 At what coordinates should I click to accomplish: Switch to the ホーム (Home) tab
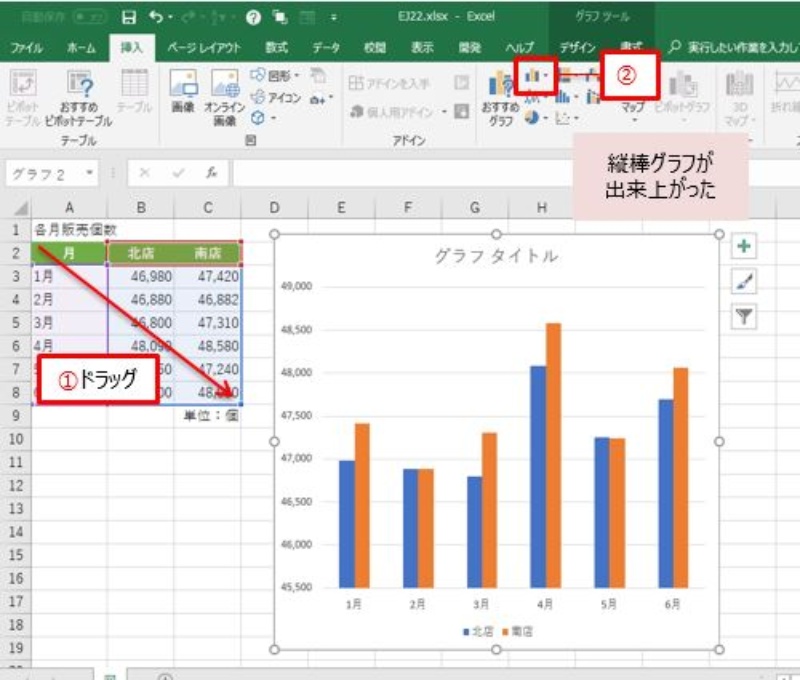click(x=81, y=47)
